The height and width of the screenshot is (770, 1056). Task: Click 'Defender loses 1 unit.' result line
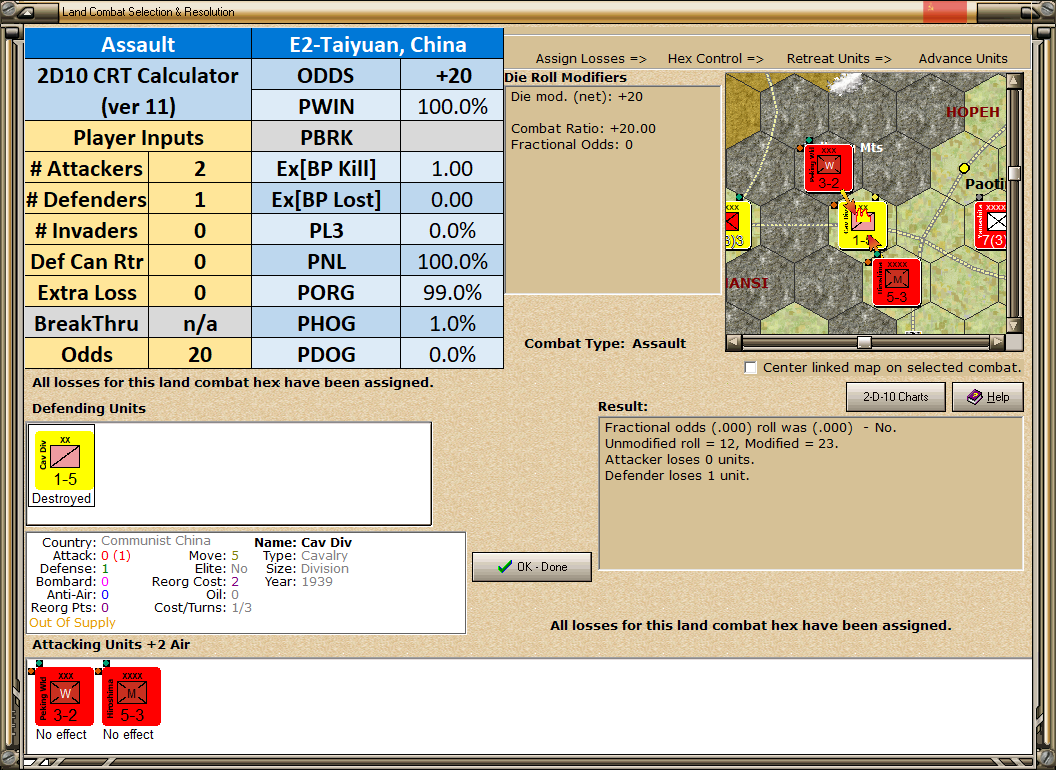677,476
